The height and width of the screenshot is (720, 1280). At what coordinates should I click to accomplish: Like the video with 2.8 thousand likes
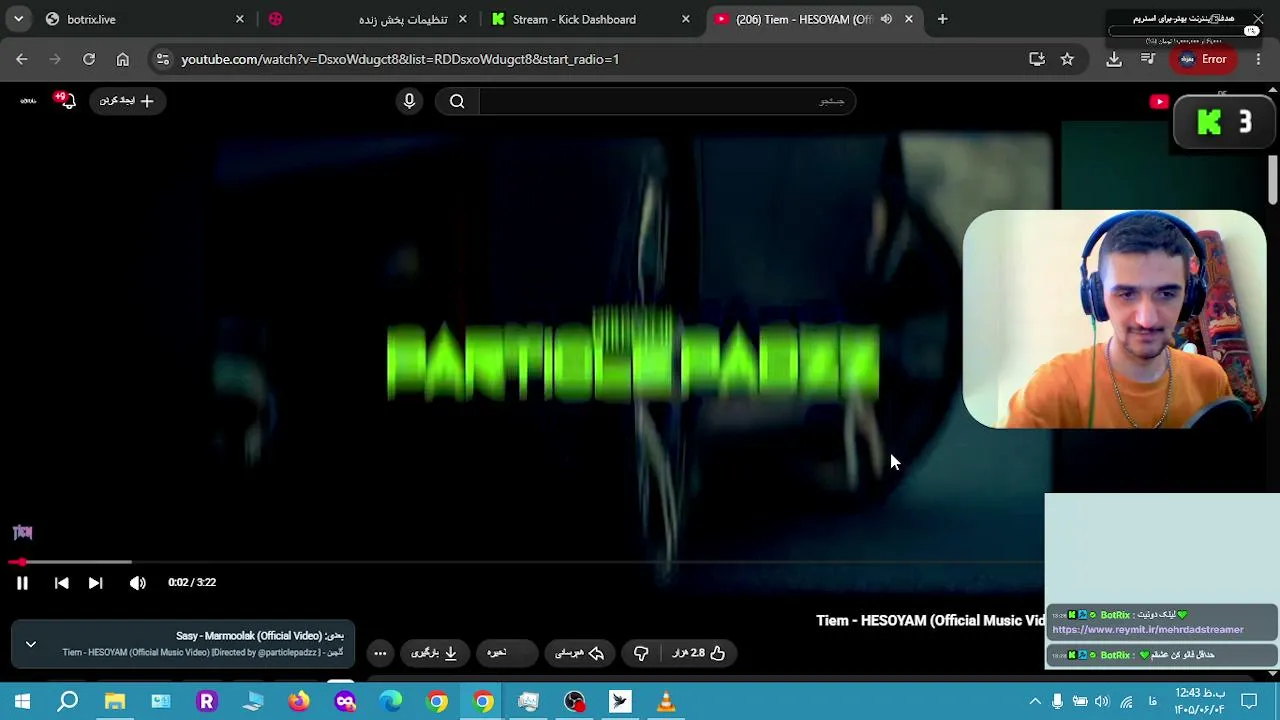click(698, 653)
